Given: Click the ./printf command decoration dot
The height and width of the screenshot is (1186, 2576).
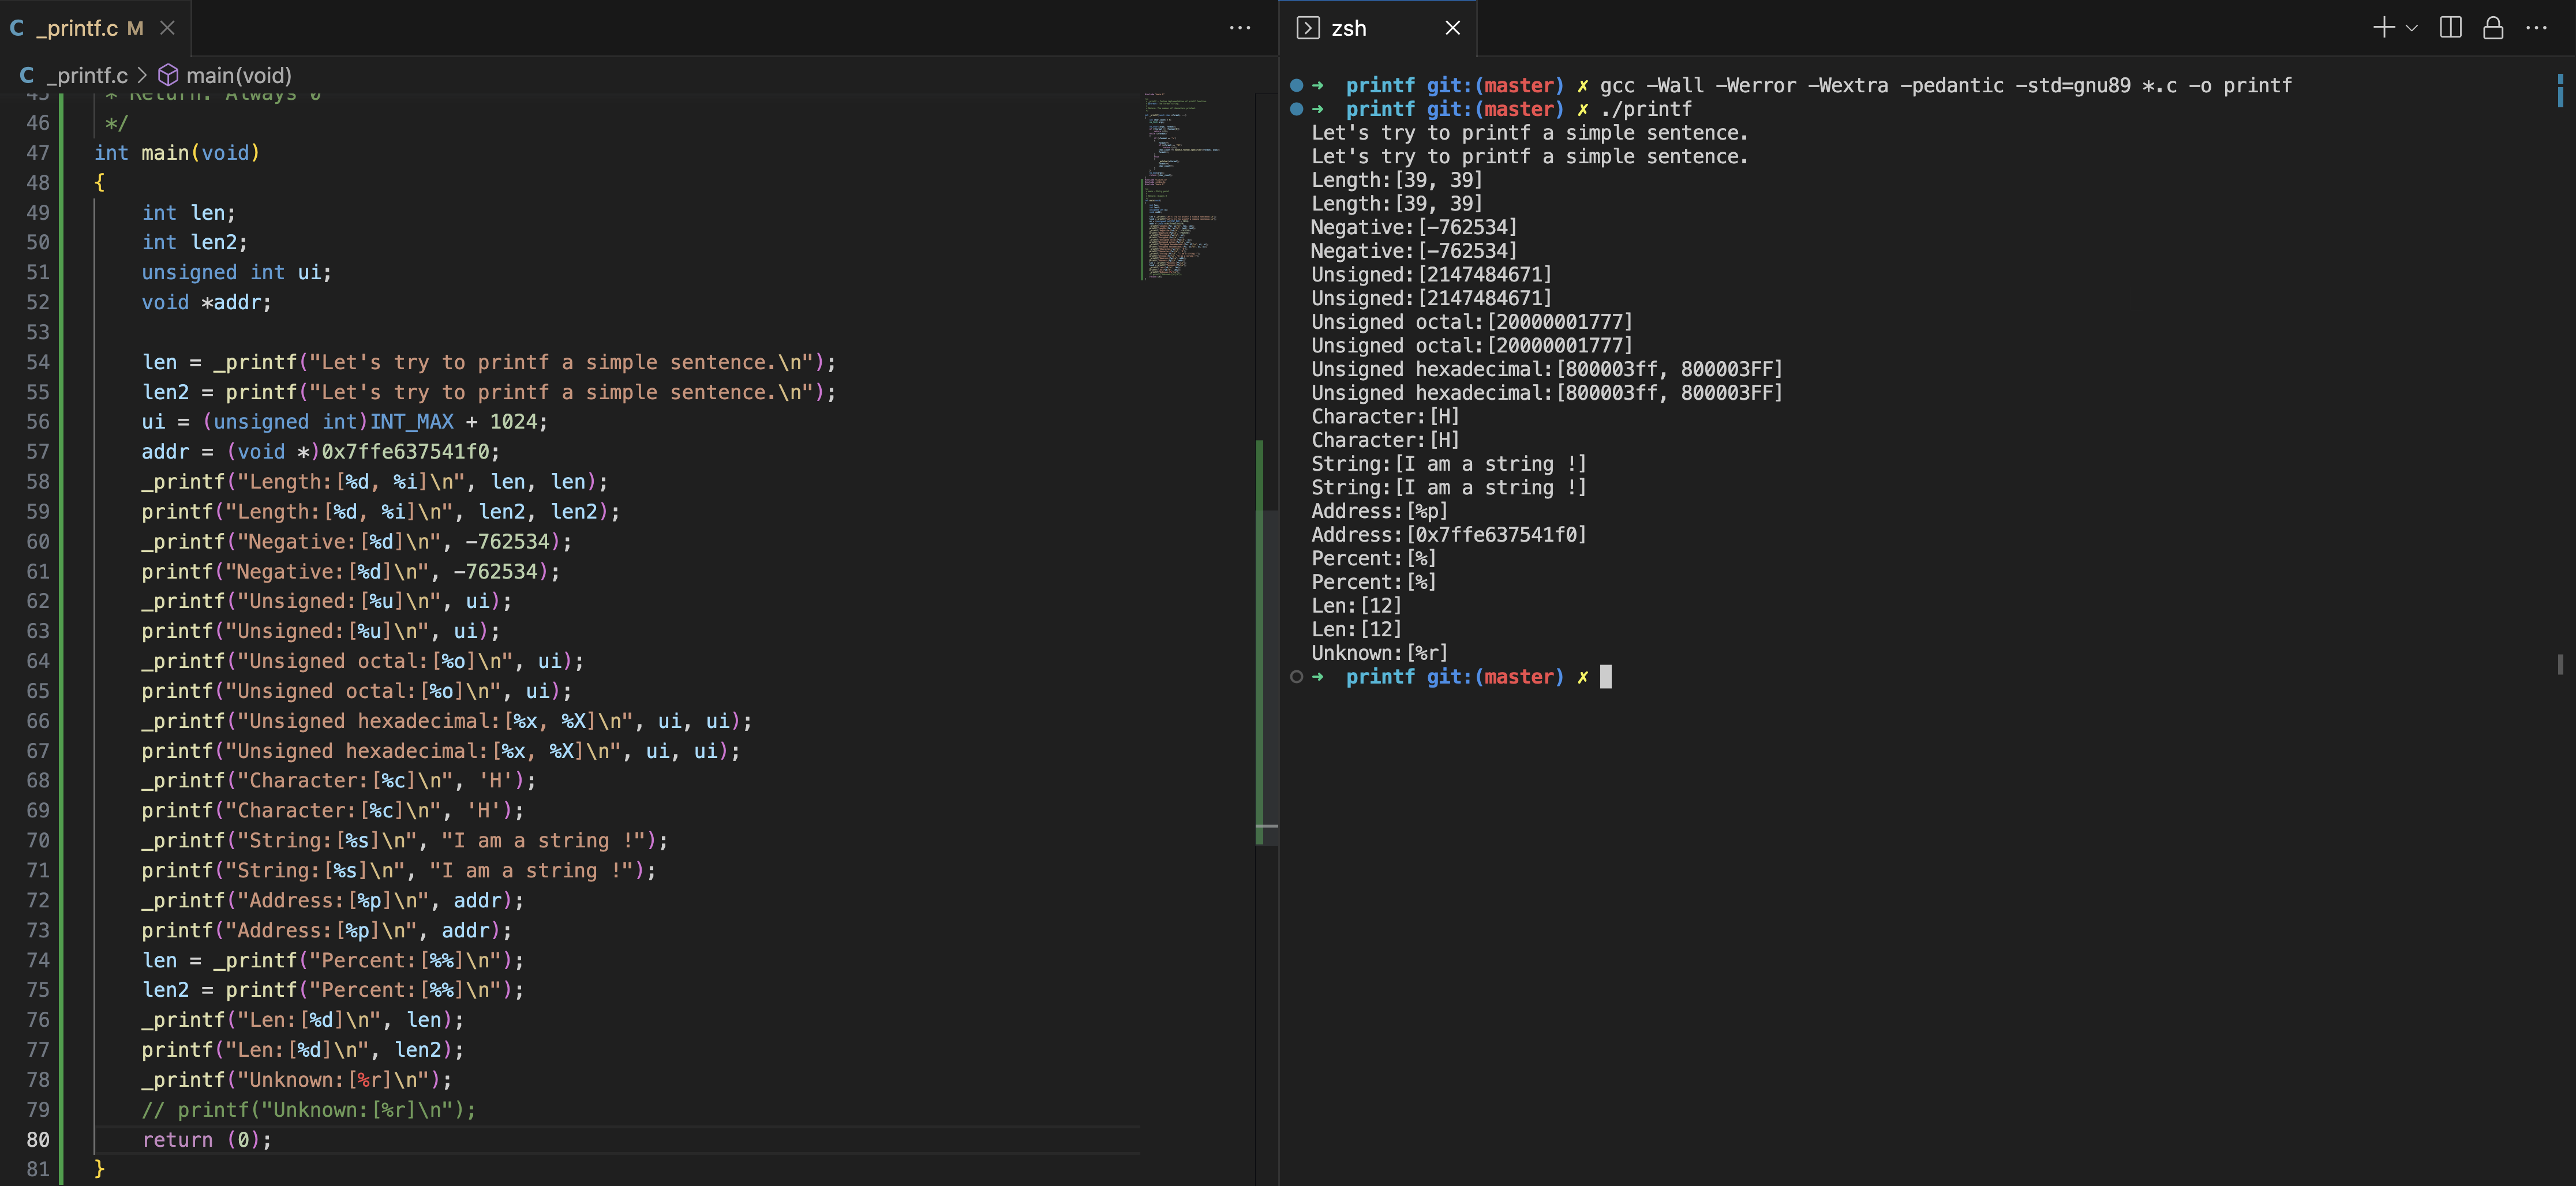Looking at the screenshot, I should (1296, 109).
